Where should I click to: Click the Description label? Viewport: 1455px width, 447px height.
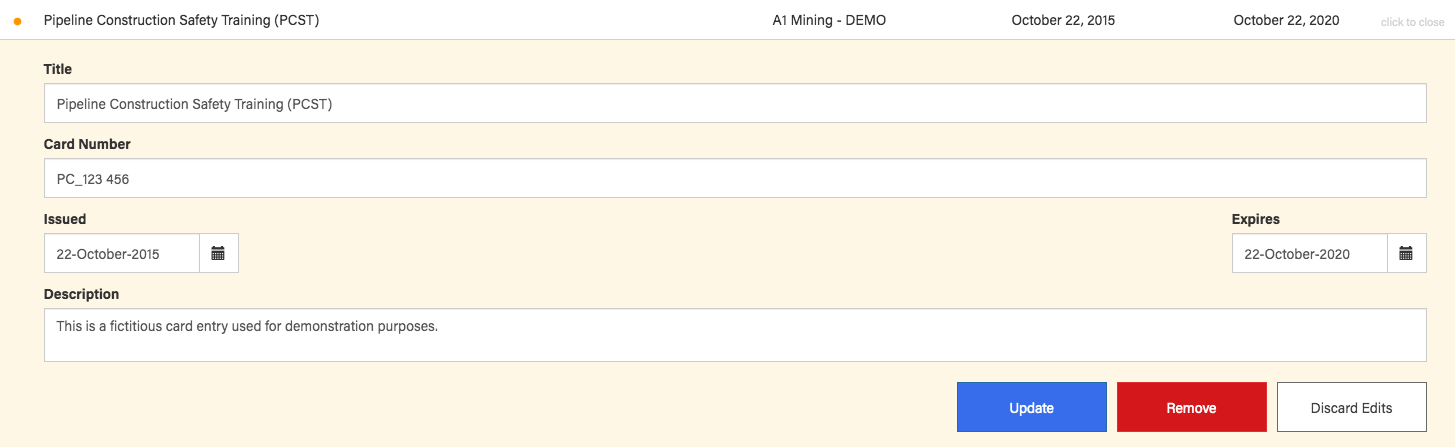click(81, 294)
